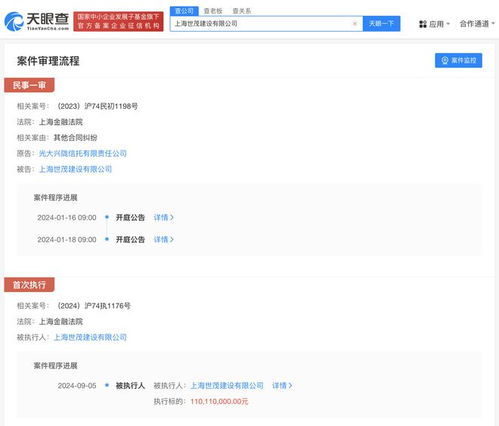Click timeline dot for 2024-01-18 entry
Viewport: 499px width, 426px height.
point(107,239)
